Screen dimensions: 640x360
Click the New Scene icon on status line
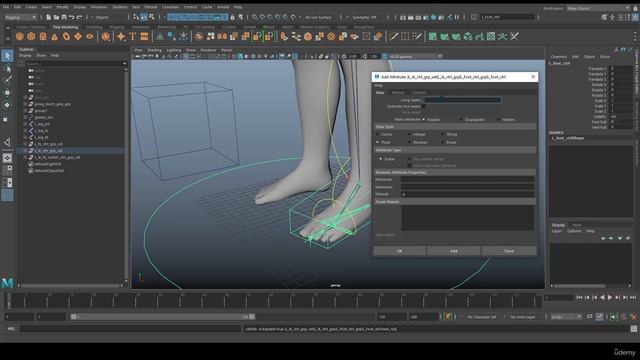coord(49,17)
